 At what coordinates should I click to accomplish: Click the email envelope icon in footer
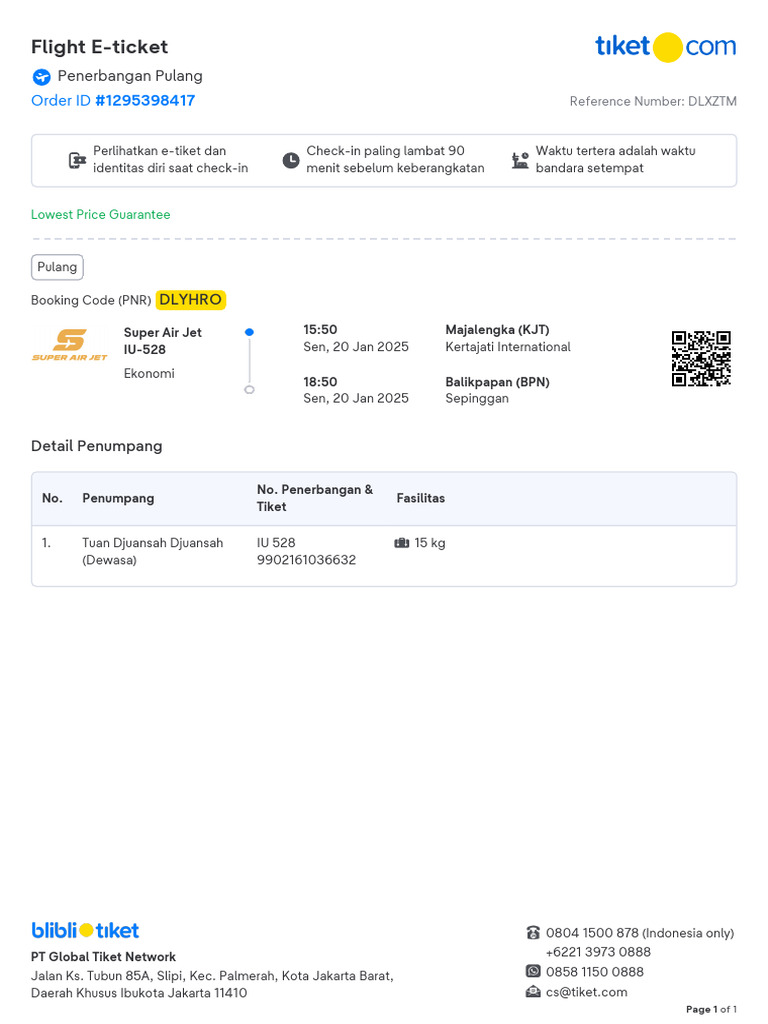533,992
